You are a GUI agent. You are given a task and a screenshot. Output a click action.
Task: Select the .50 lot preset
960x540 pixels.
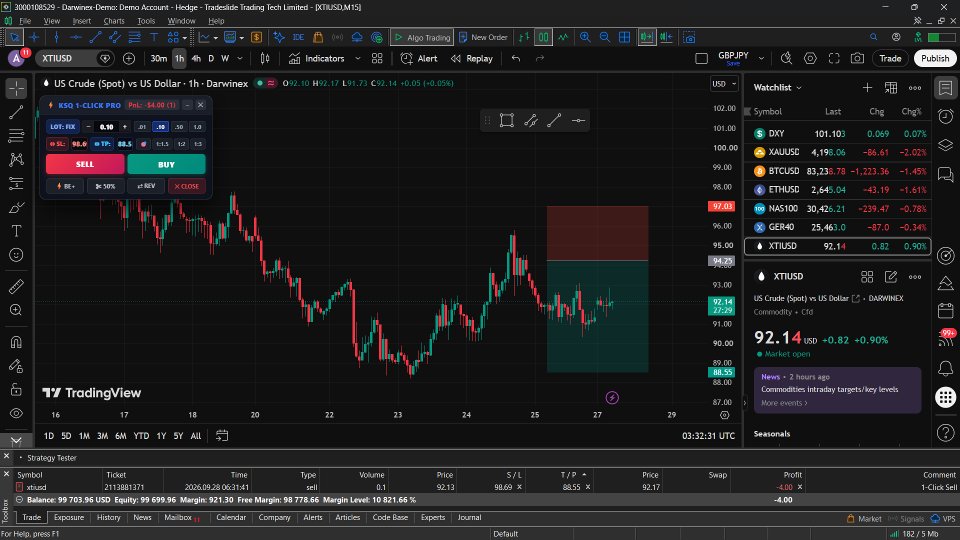pos(179,127)
